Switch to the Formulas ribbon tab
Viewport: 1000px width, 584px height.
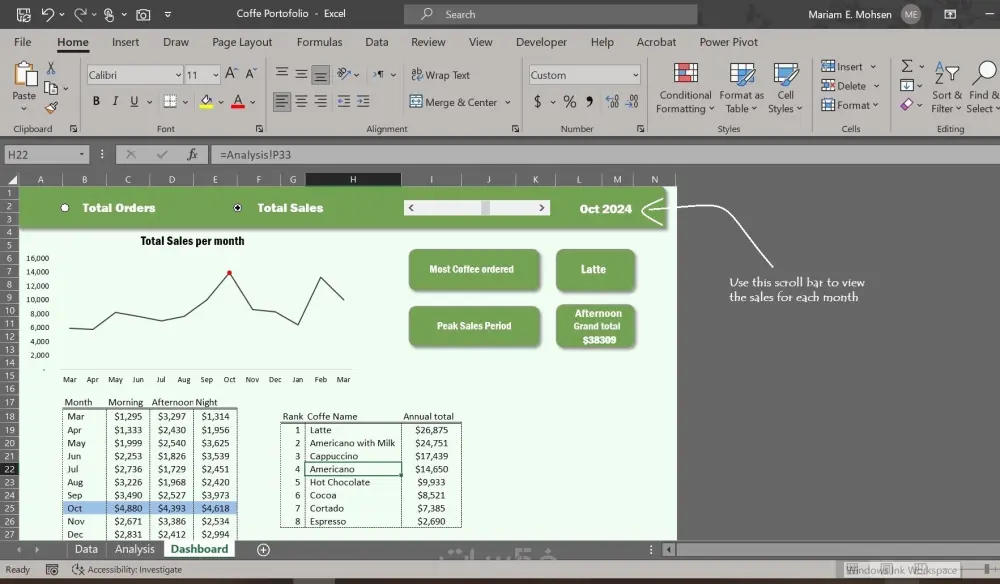(319, 42)
